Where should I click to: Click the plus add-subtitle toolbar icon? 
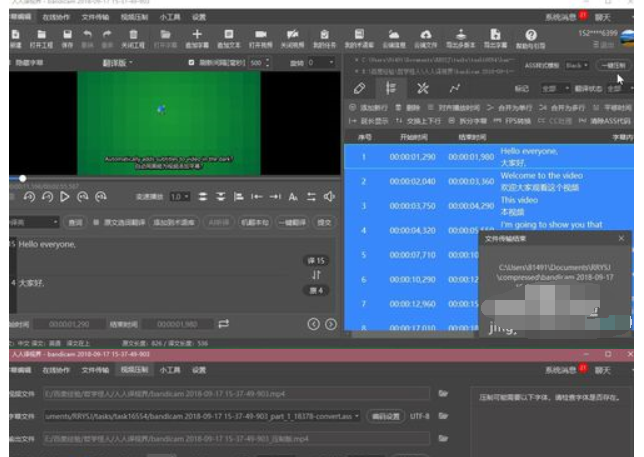tap(197, 36)
